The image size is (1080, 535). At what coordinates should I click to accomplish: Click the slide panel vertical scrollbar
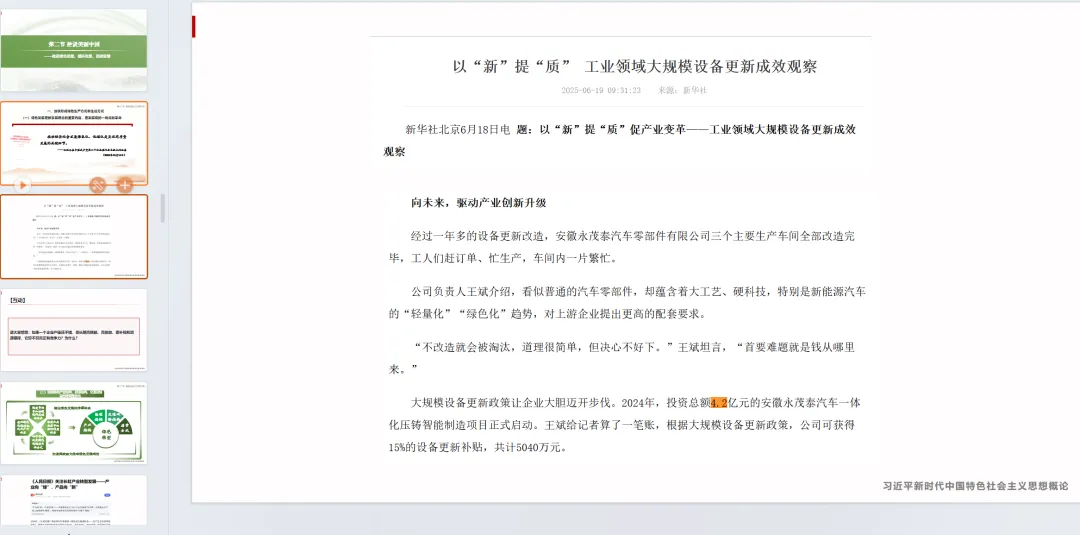pyautogui.click(x=163, y=208)
